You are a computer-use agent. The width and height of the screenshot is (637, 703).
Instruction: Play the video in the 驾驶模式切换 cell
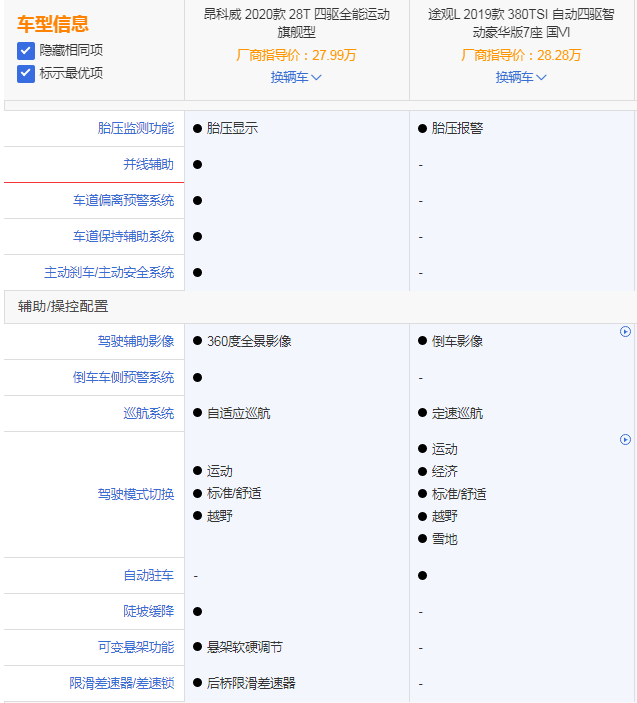(625, 439)
